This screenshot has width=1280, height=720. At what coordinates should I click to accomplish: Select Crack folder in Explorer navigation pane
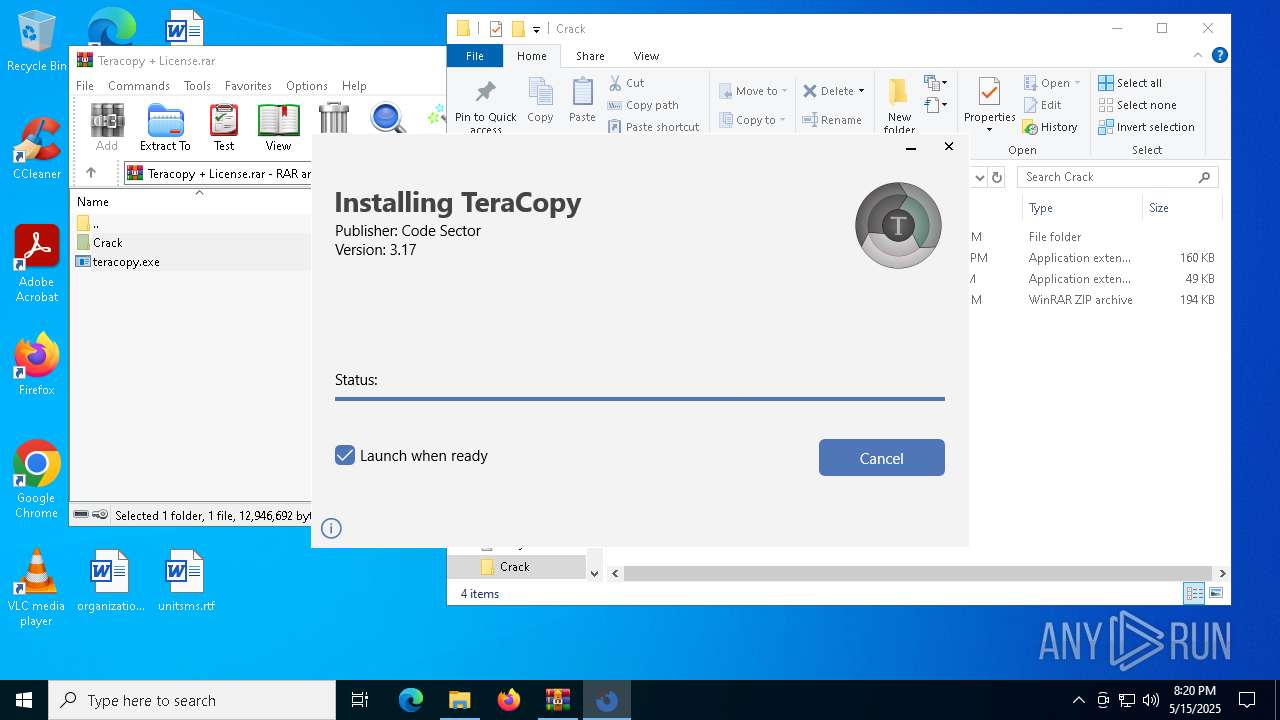click(x=516, y=567)
